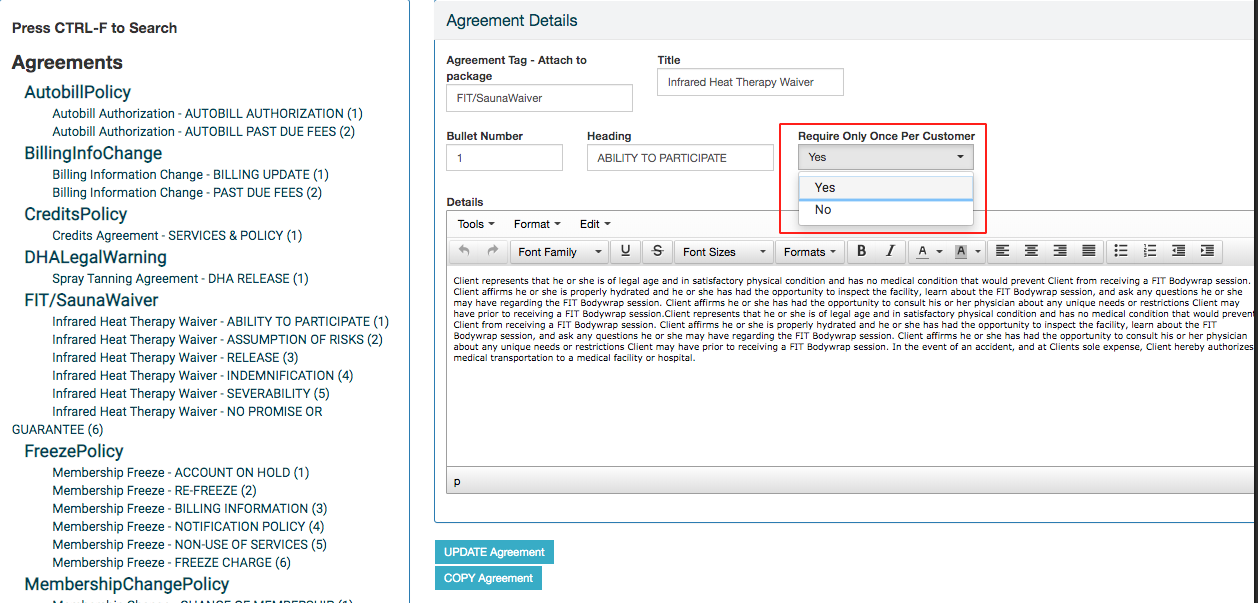This screenshot has width=1258, height=603.
Task: Apply the background color button
Action: pyautogui.click(x=961, y=251)
